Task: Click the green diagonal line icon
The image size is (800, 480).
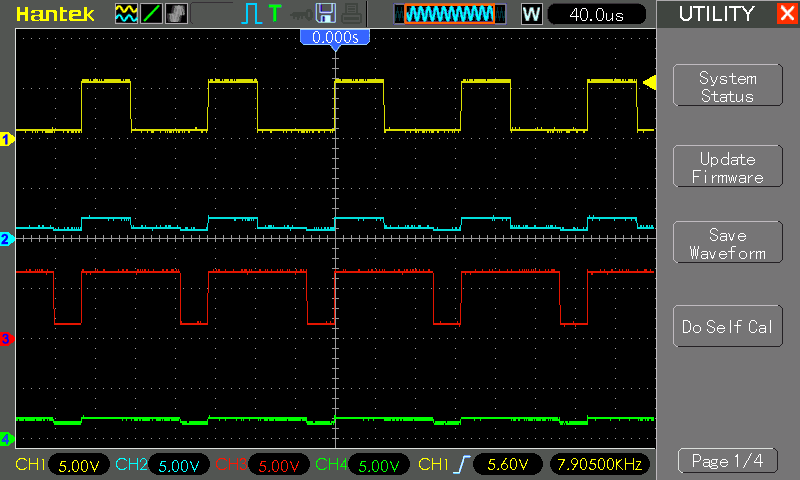Action: coord(152,14)
